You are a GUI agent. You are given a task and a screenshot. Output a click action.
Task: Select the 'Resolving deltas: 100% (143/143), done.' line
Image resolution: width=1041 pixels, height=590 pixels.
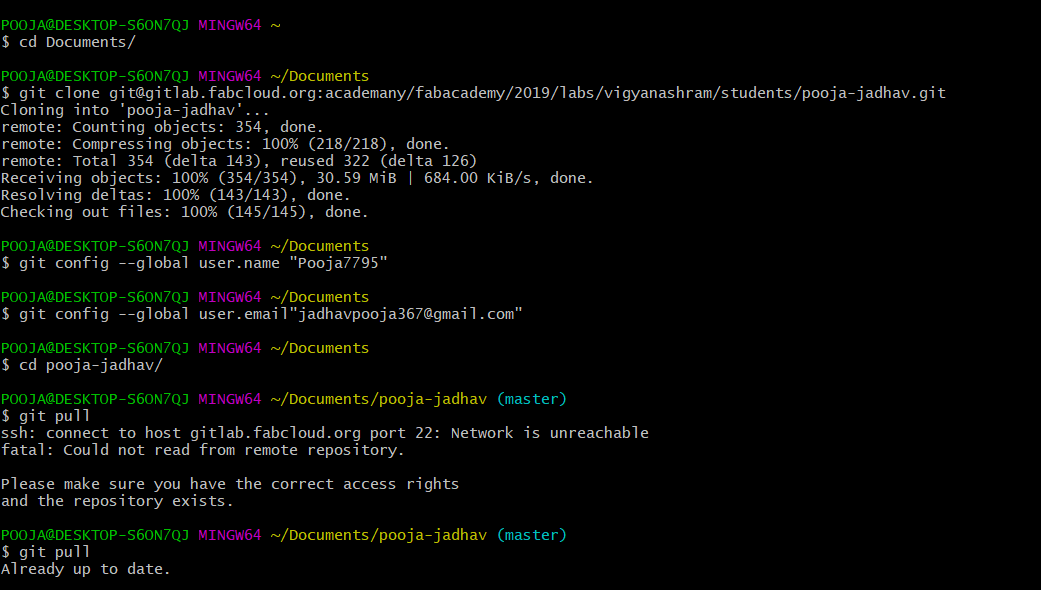[176, 195]
